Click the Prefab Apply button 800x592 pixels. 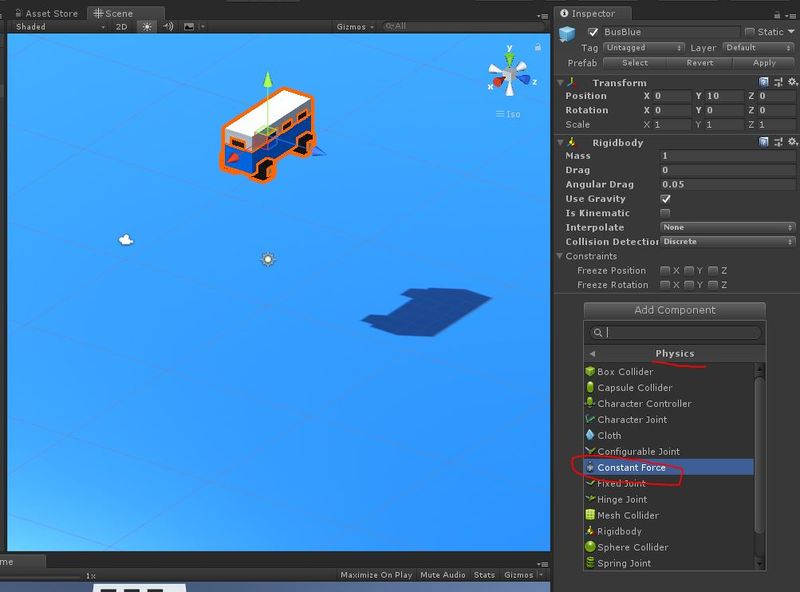(x=764, y=63)
